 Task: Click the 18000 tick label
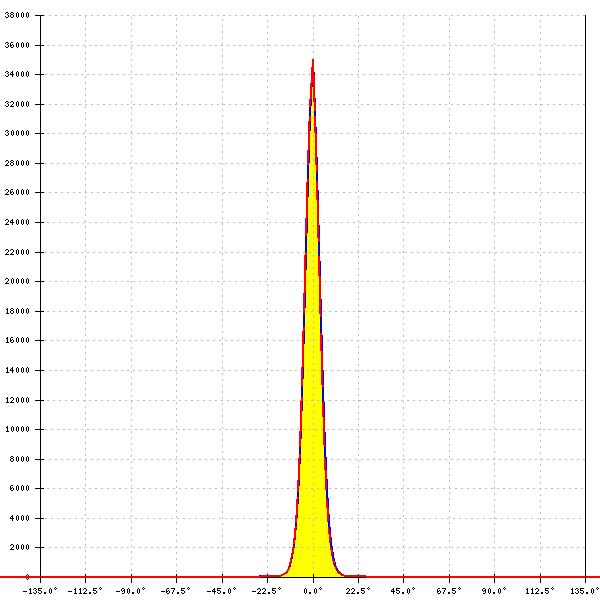pos(17,311)
